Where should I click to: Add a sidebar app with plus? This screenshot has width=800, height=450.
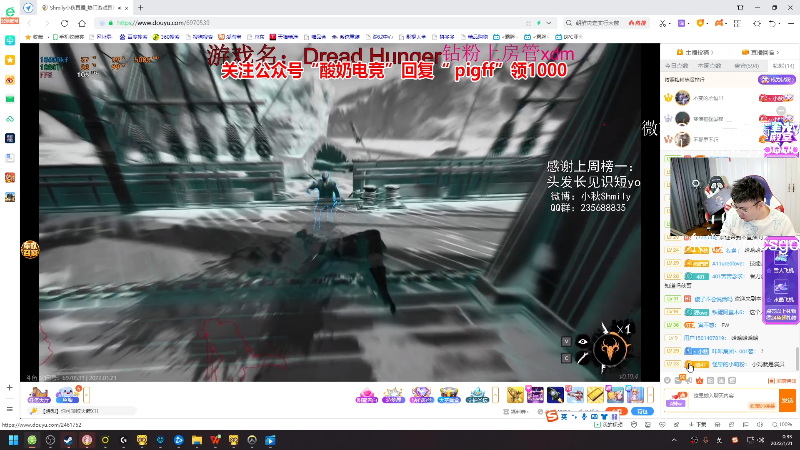click(9, 388)
